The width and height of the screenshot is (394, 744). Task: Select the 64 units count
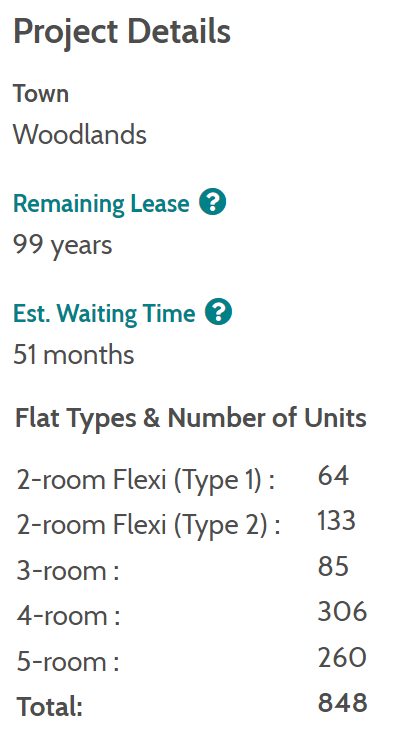pyautogui.click(x=334, y=475)
